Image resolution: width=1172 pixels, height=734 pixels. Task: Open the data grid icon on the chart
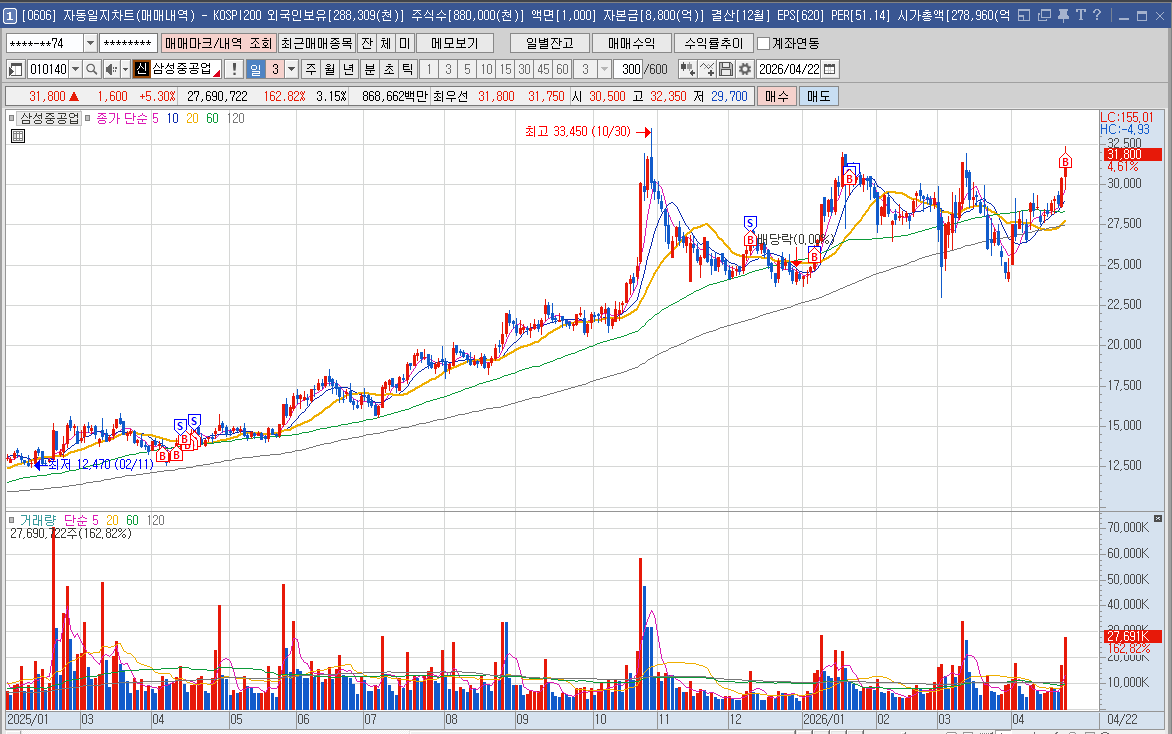pos(17,136)
